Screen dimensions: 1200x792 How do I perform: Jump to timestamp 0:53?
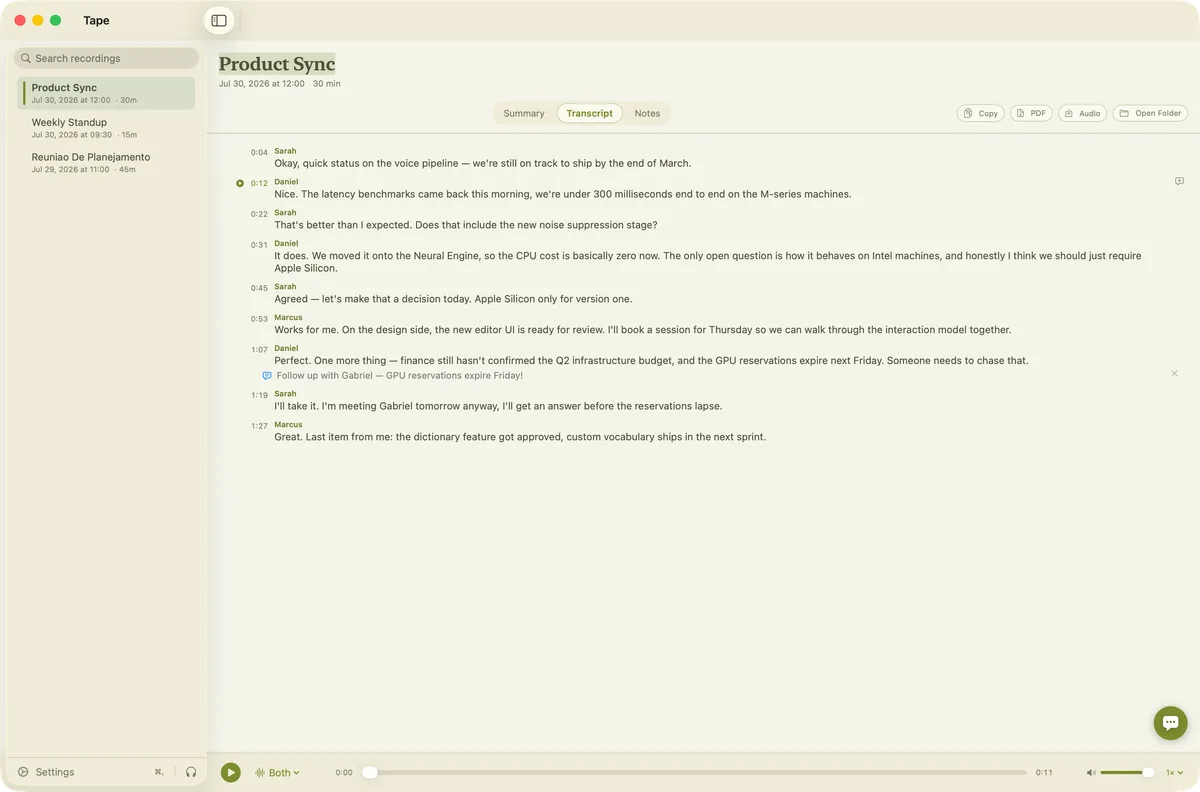coord(259,319)
